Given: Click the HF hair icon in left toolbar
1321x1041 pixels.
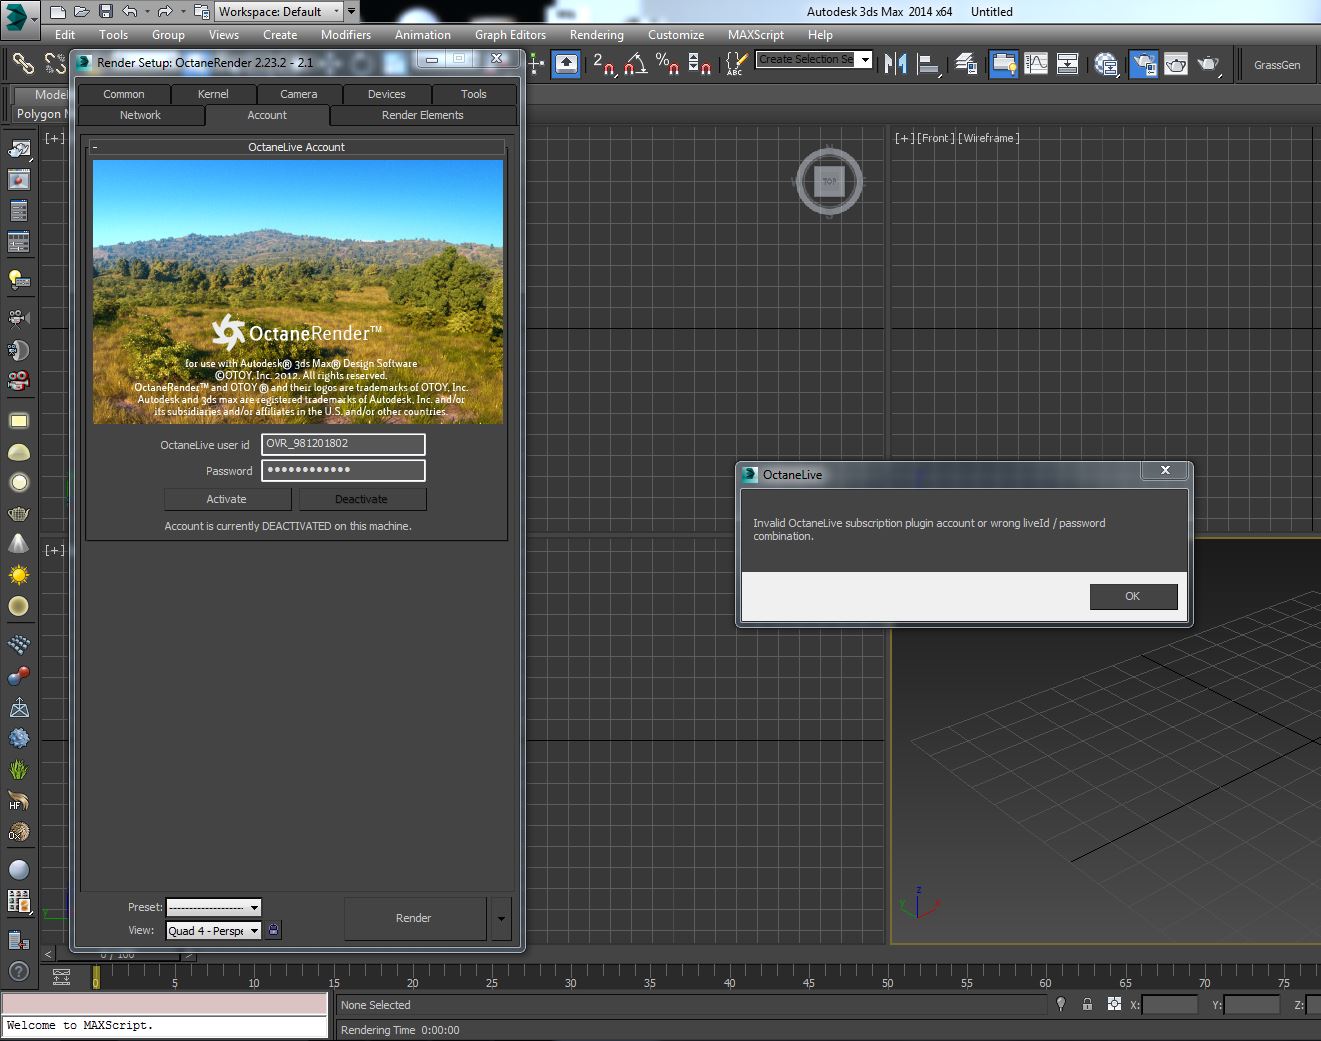Looking at the screenshot, I should (19, 801).
